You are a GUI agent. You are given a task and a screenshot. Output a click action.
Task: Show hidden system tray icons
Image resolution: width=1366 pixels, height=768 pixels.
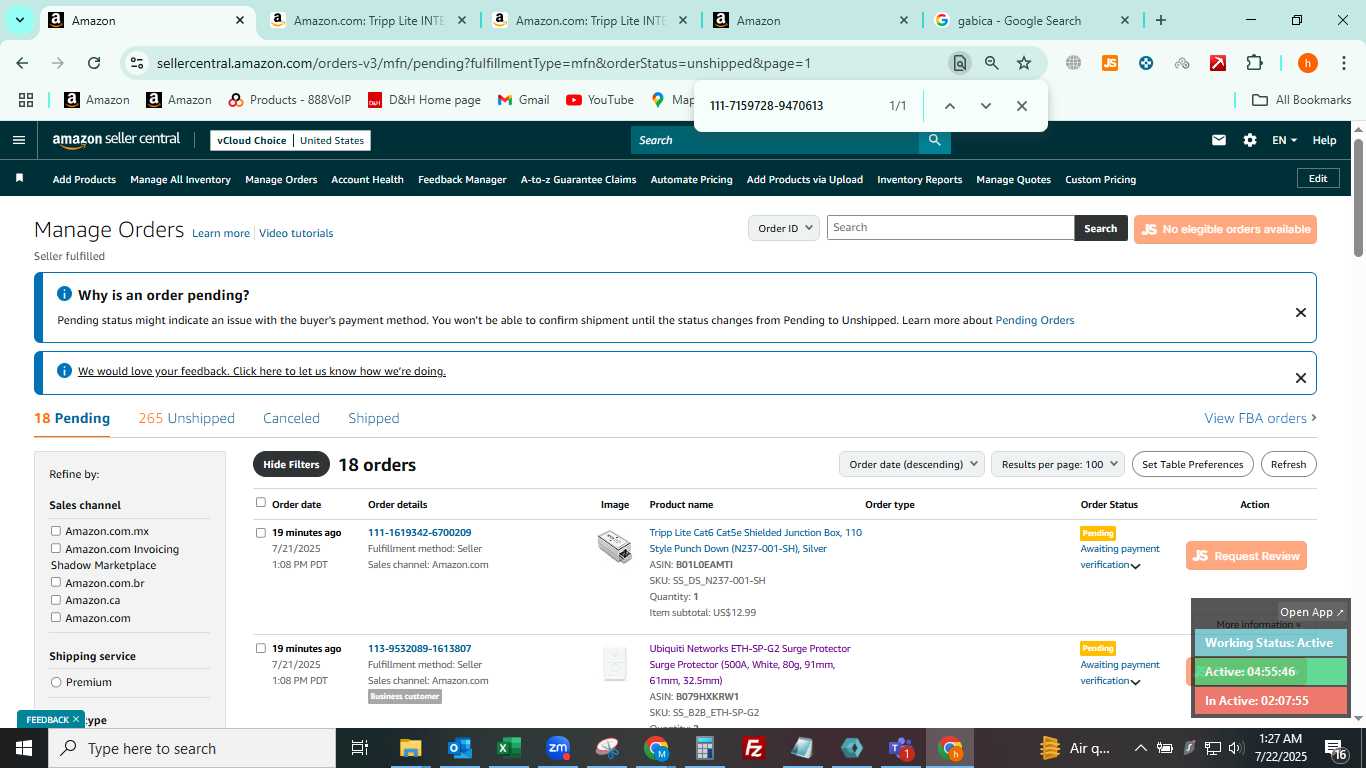tap(1140, 748)
